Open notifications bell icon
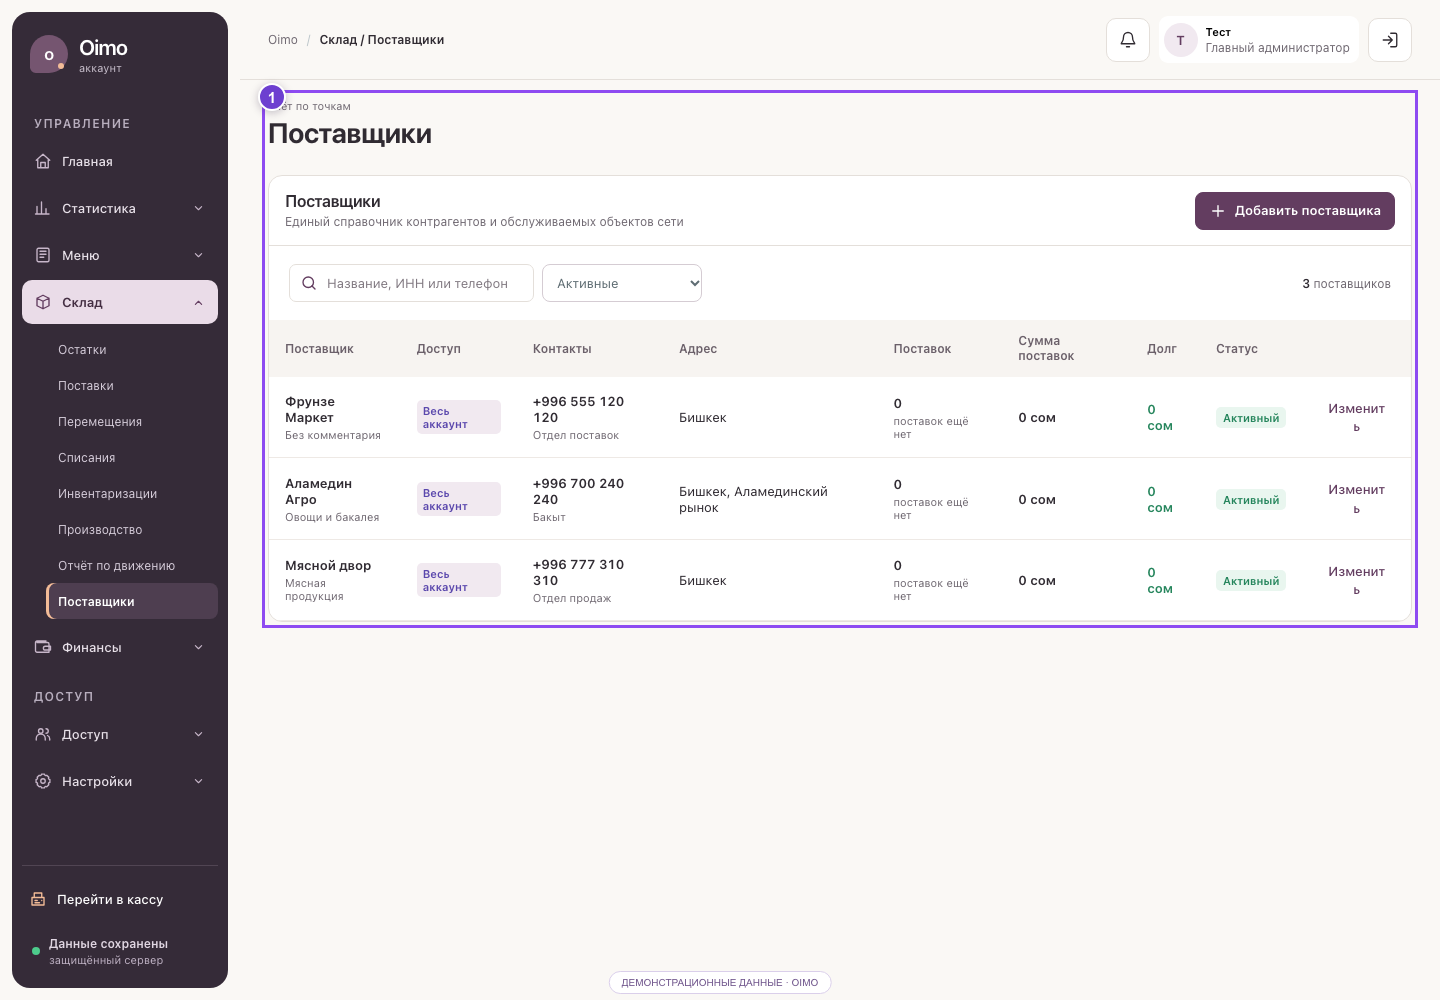1440x1000 pixels. [x=1128, y=40]
